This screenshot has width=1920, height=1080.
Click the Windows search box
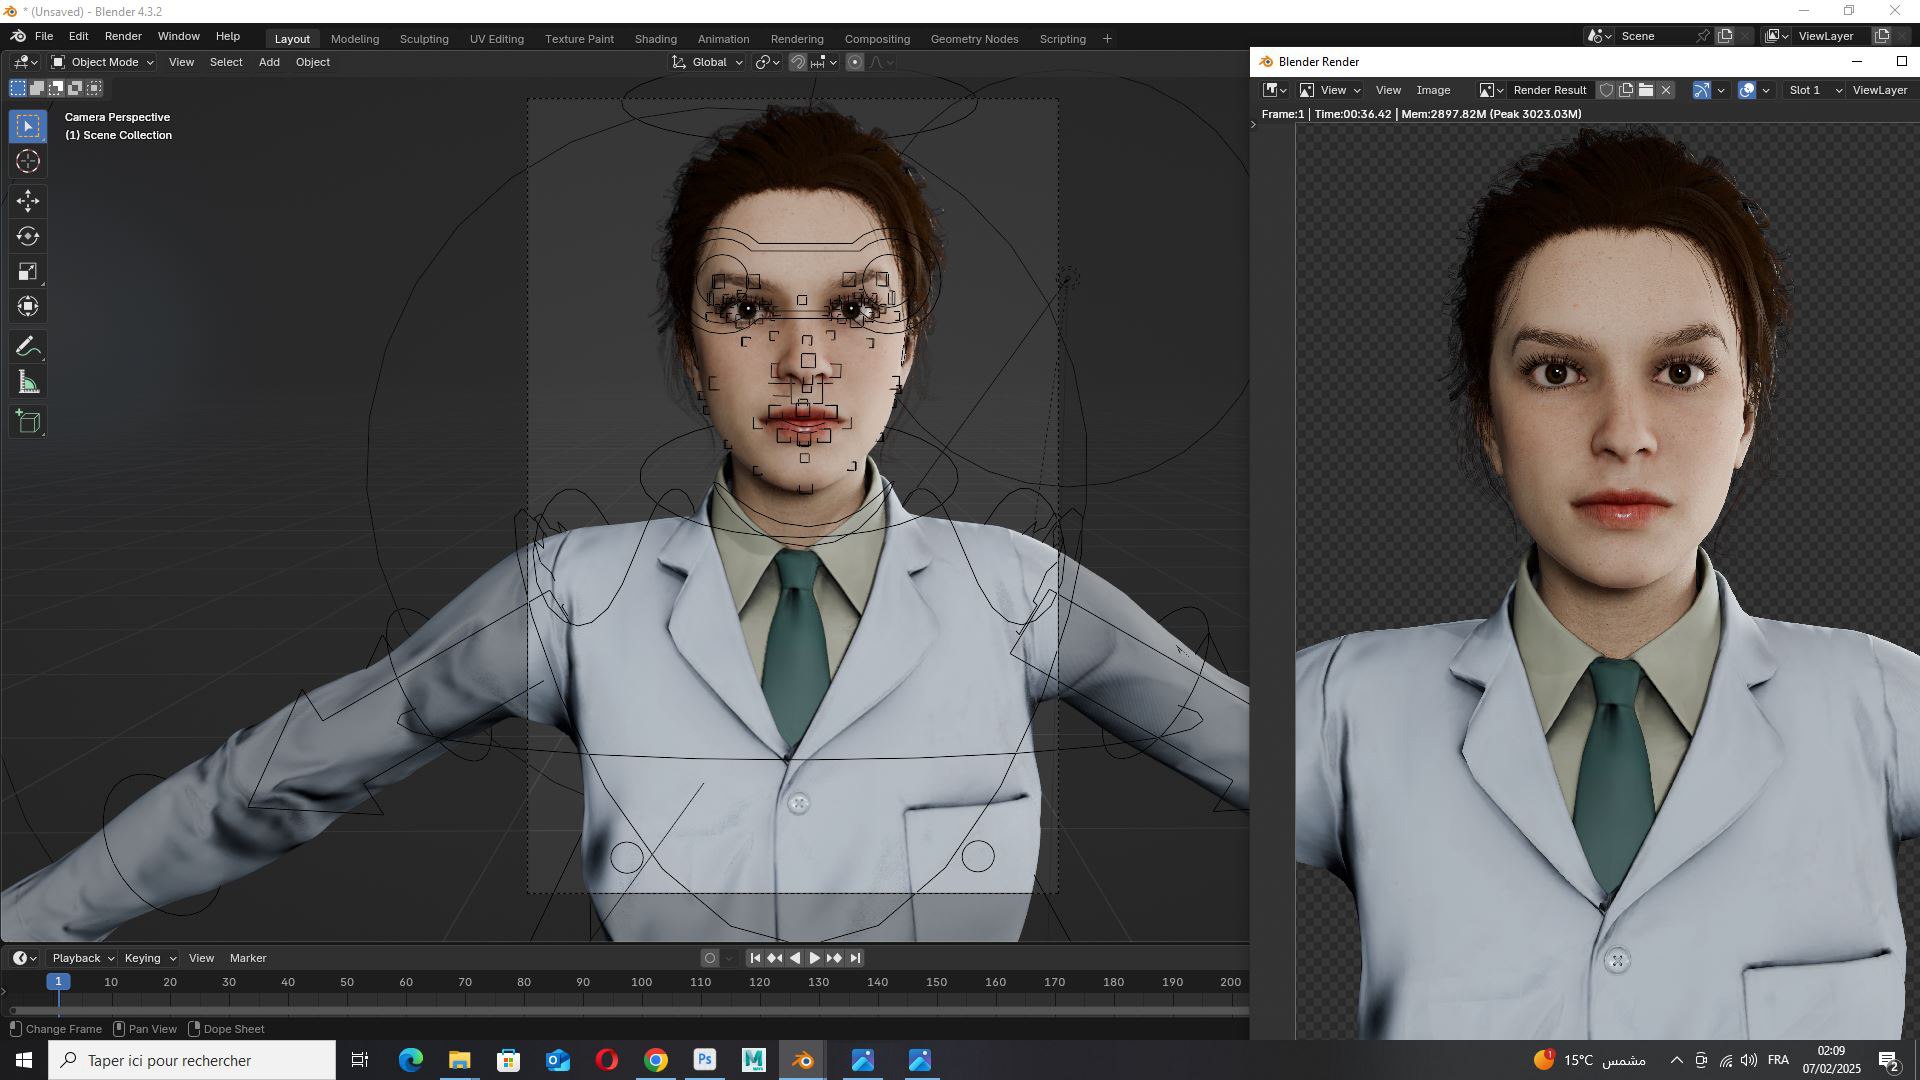(192, 1060)
